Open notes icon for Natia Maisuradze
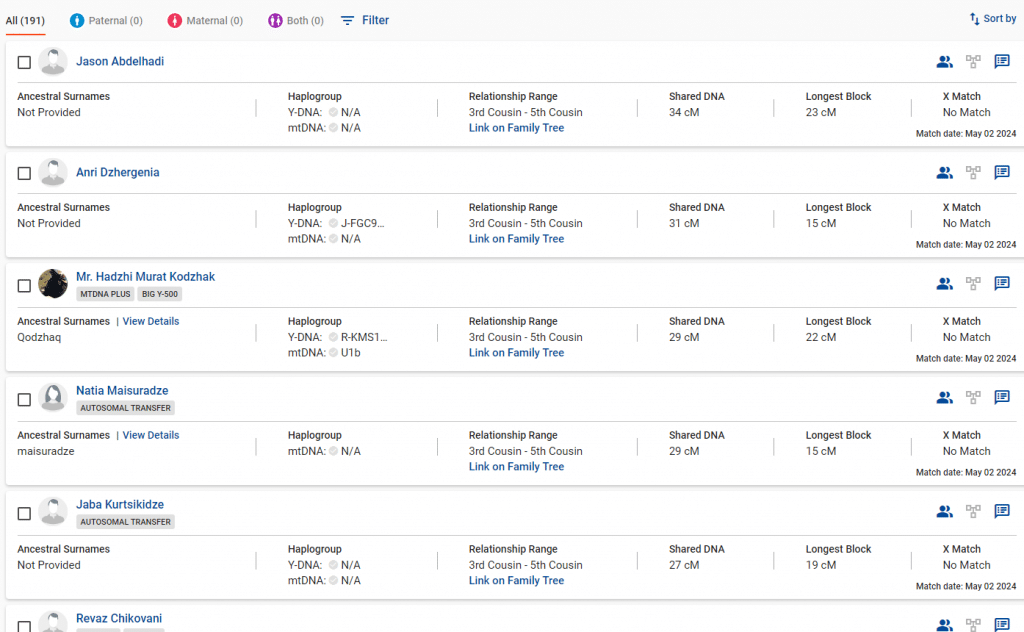Screen dimensions: 1024x632 [x=1001, y=398]
